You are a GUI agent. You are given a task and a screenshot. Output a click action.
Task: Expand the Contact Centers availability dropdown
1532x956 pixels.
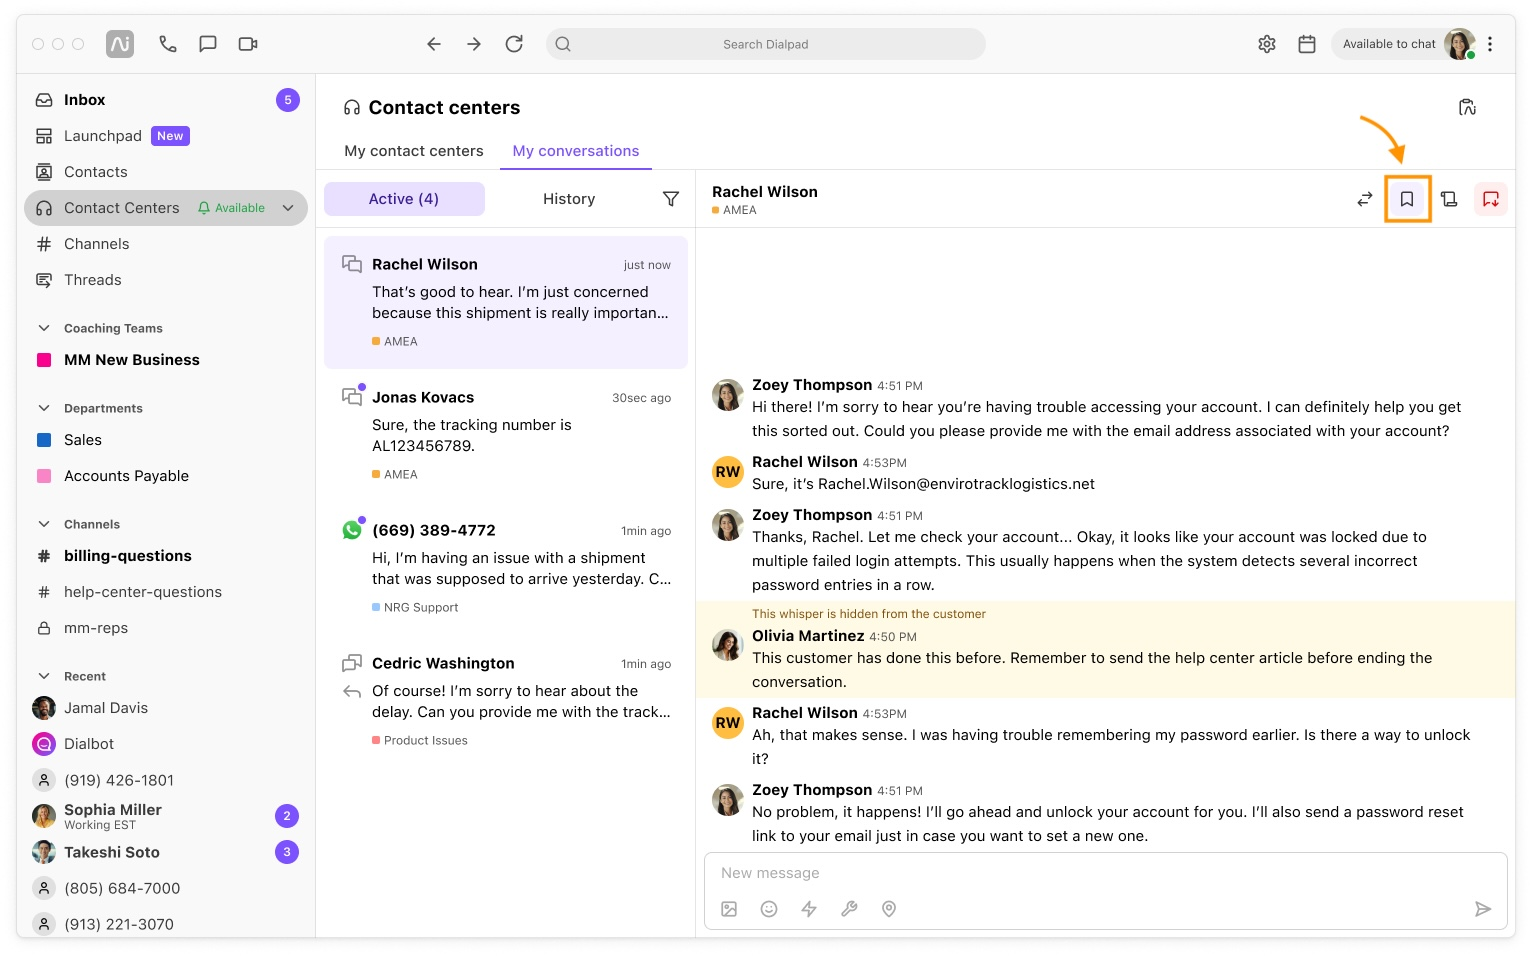(x=288, y=208)
